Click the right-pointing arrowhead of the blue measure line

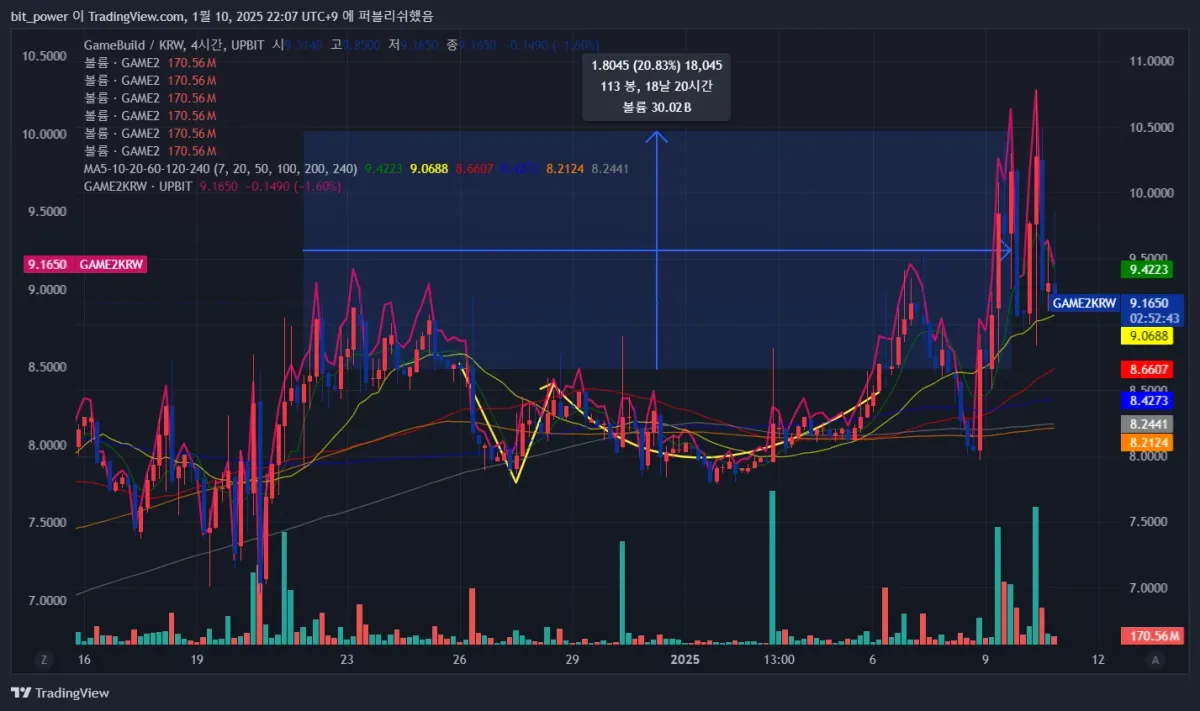tap(1006, 250)
